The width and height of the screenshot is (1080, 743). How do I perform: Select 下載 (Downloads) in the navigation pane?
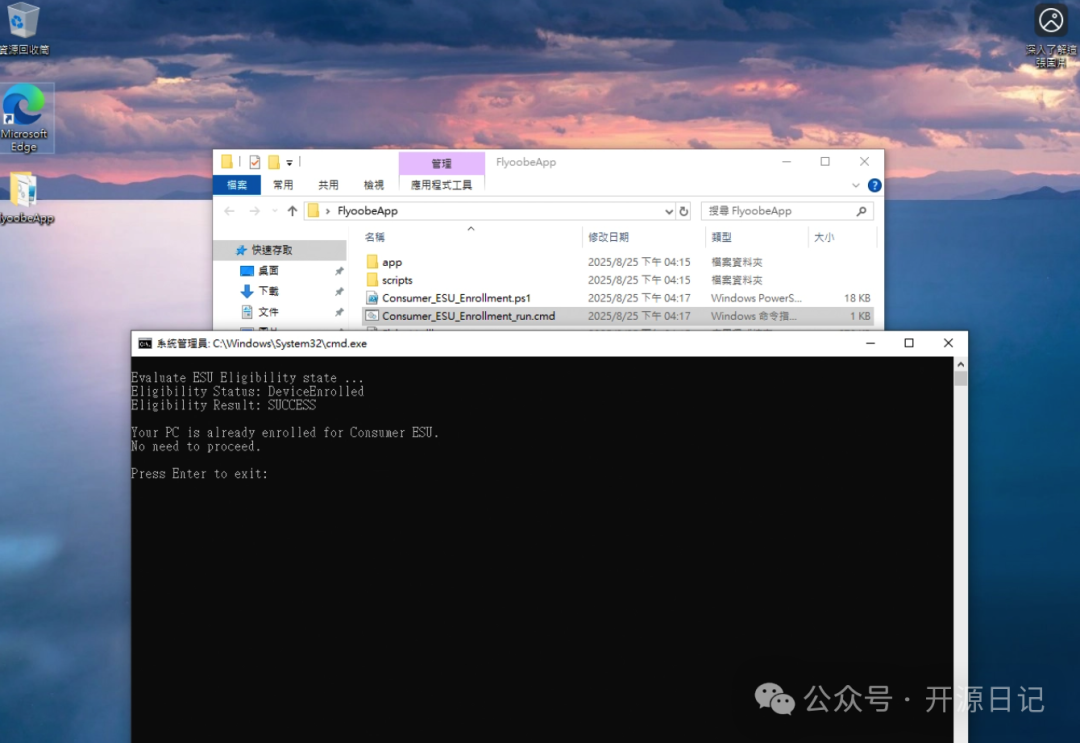[x=268, y=291]
